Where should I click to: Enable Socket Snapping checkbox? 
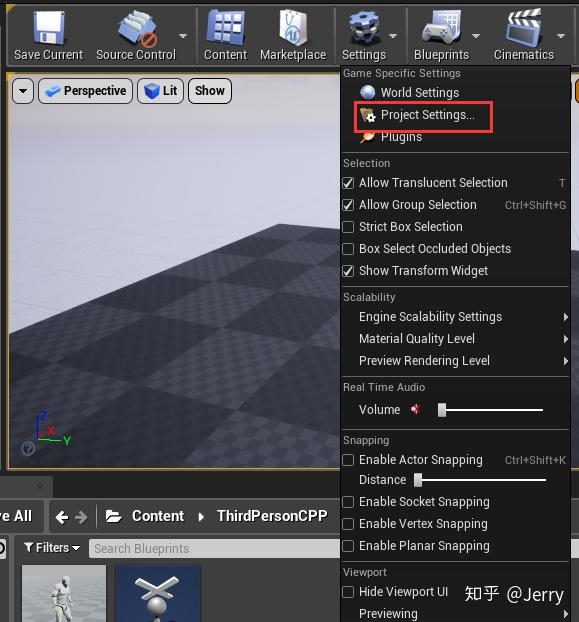348,502
